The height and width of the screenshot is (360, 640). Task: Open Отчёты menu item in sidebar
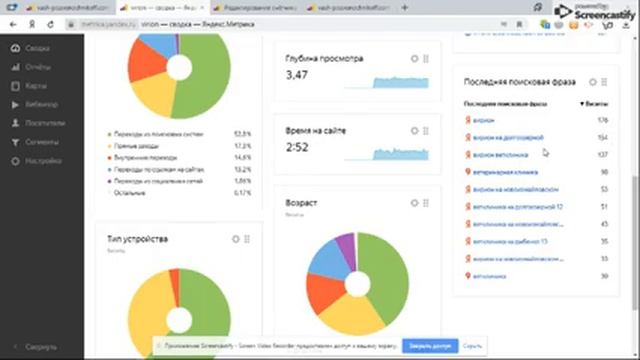pos(38,67)
